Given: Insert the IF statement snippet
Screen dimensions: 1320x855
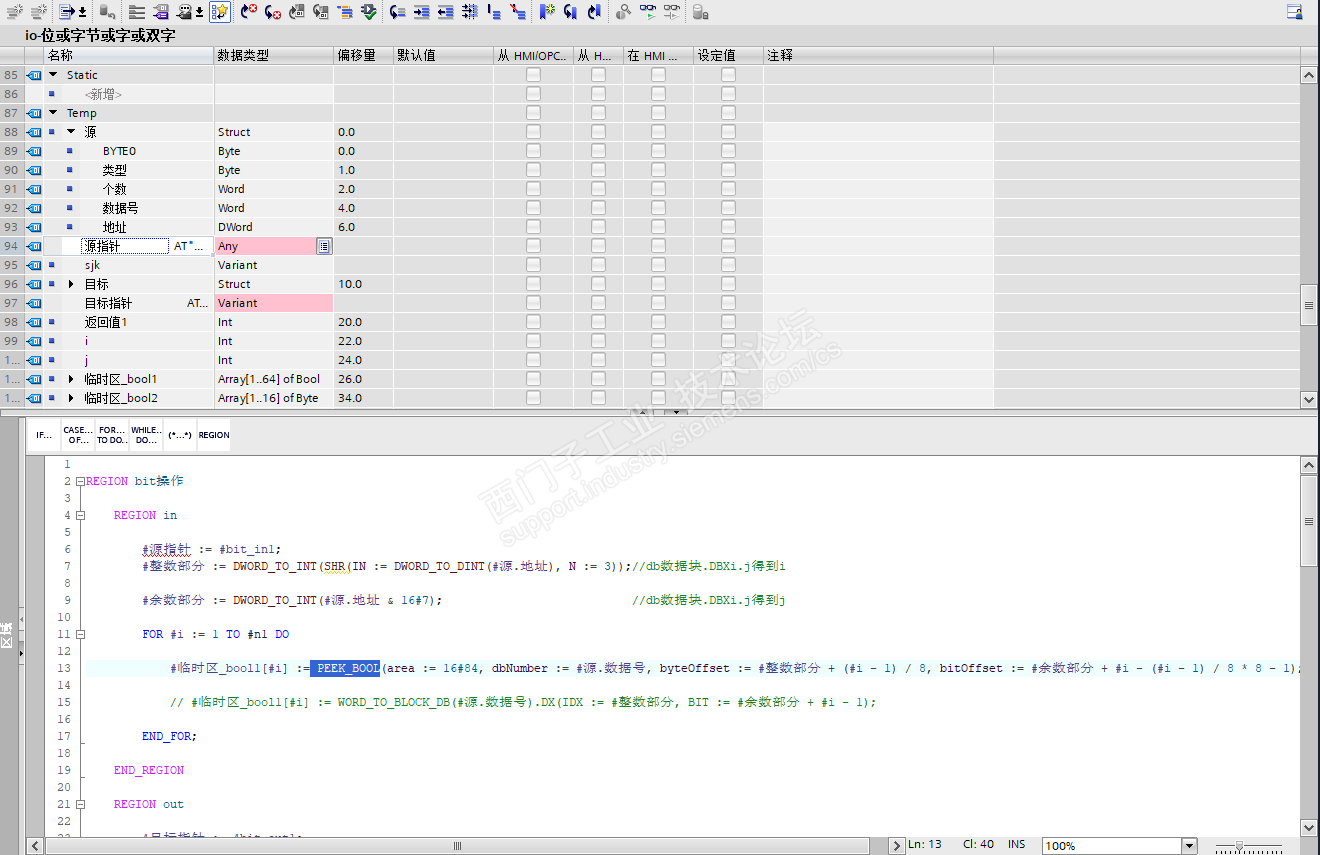Looking at the screenshot, I should pos(44,435).
